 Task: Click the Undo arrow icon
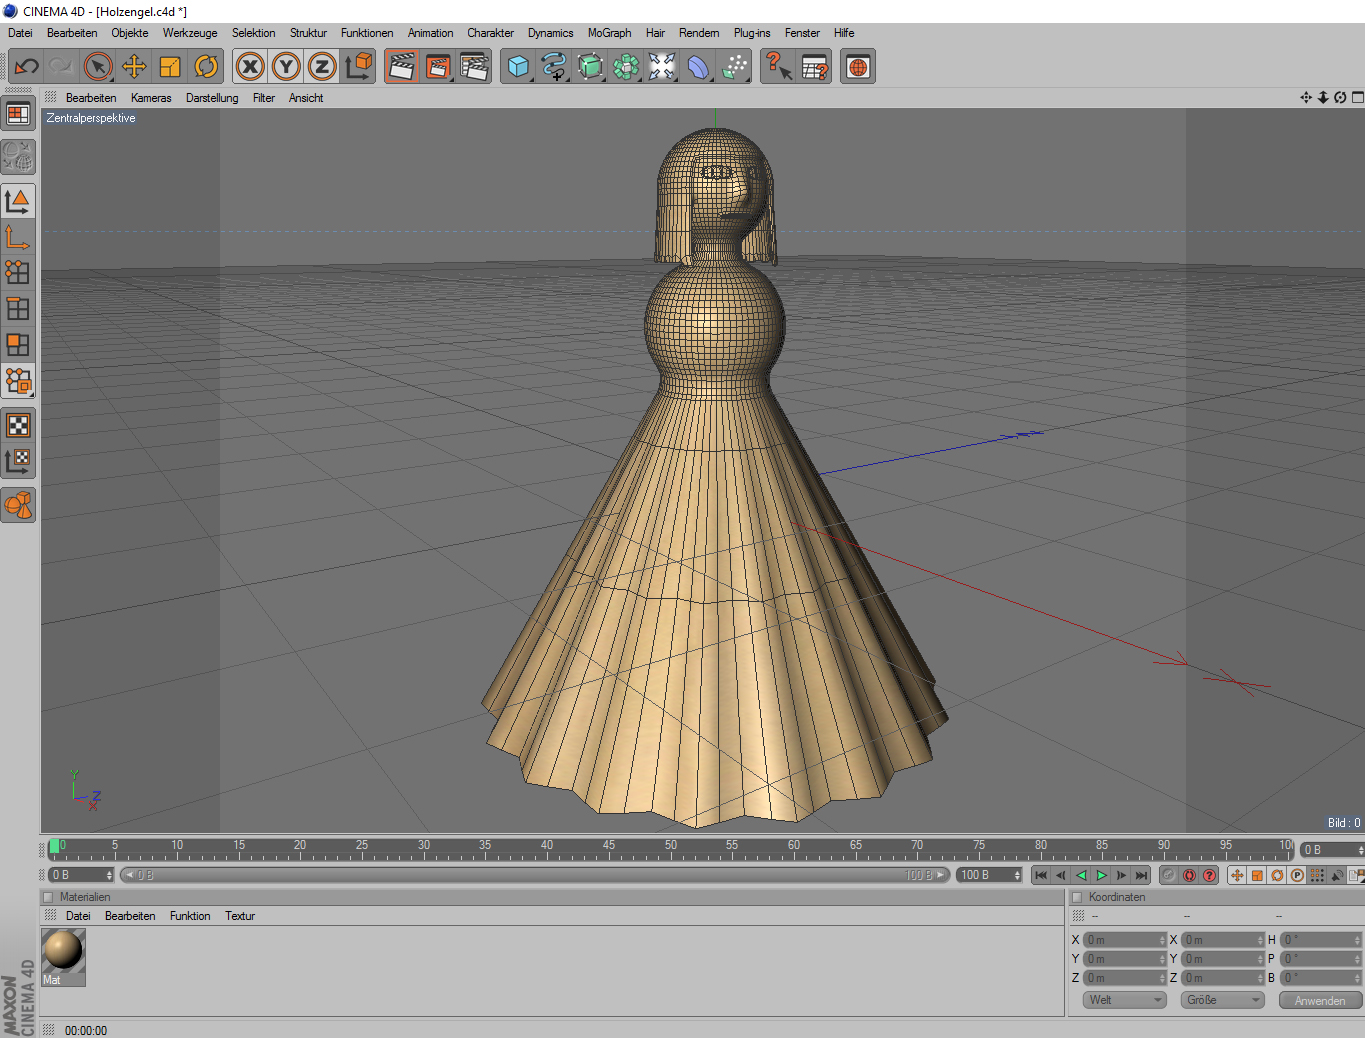pos(26,67)
